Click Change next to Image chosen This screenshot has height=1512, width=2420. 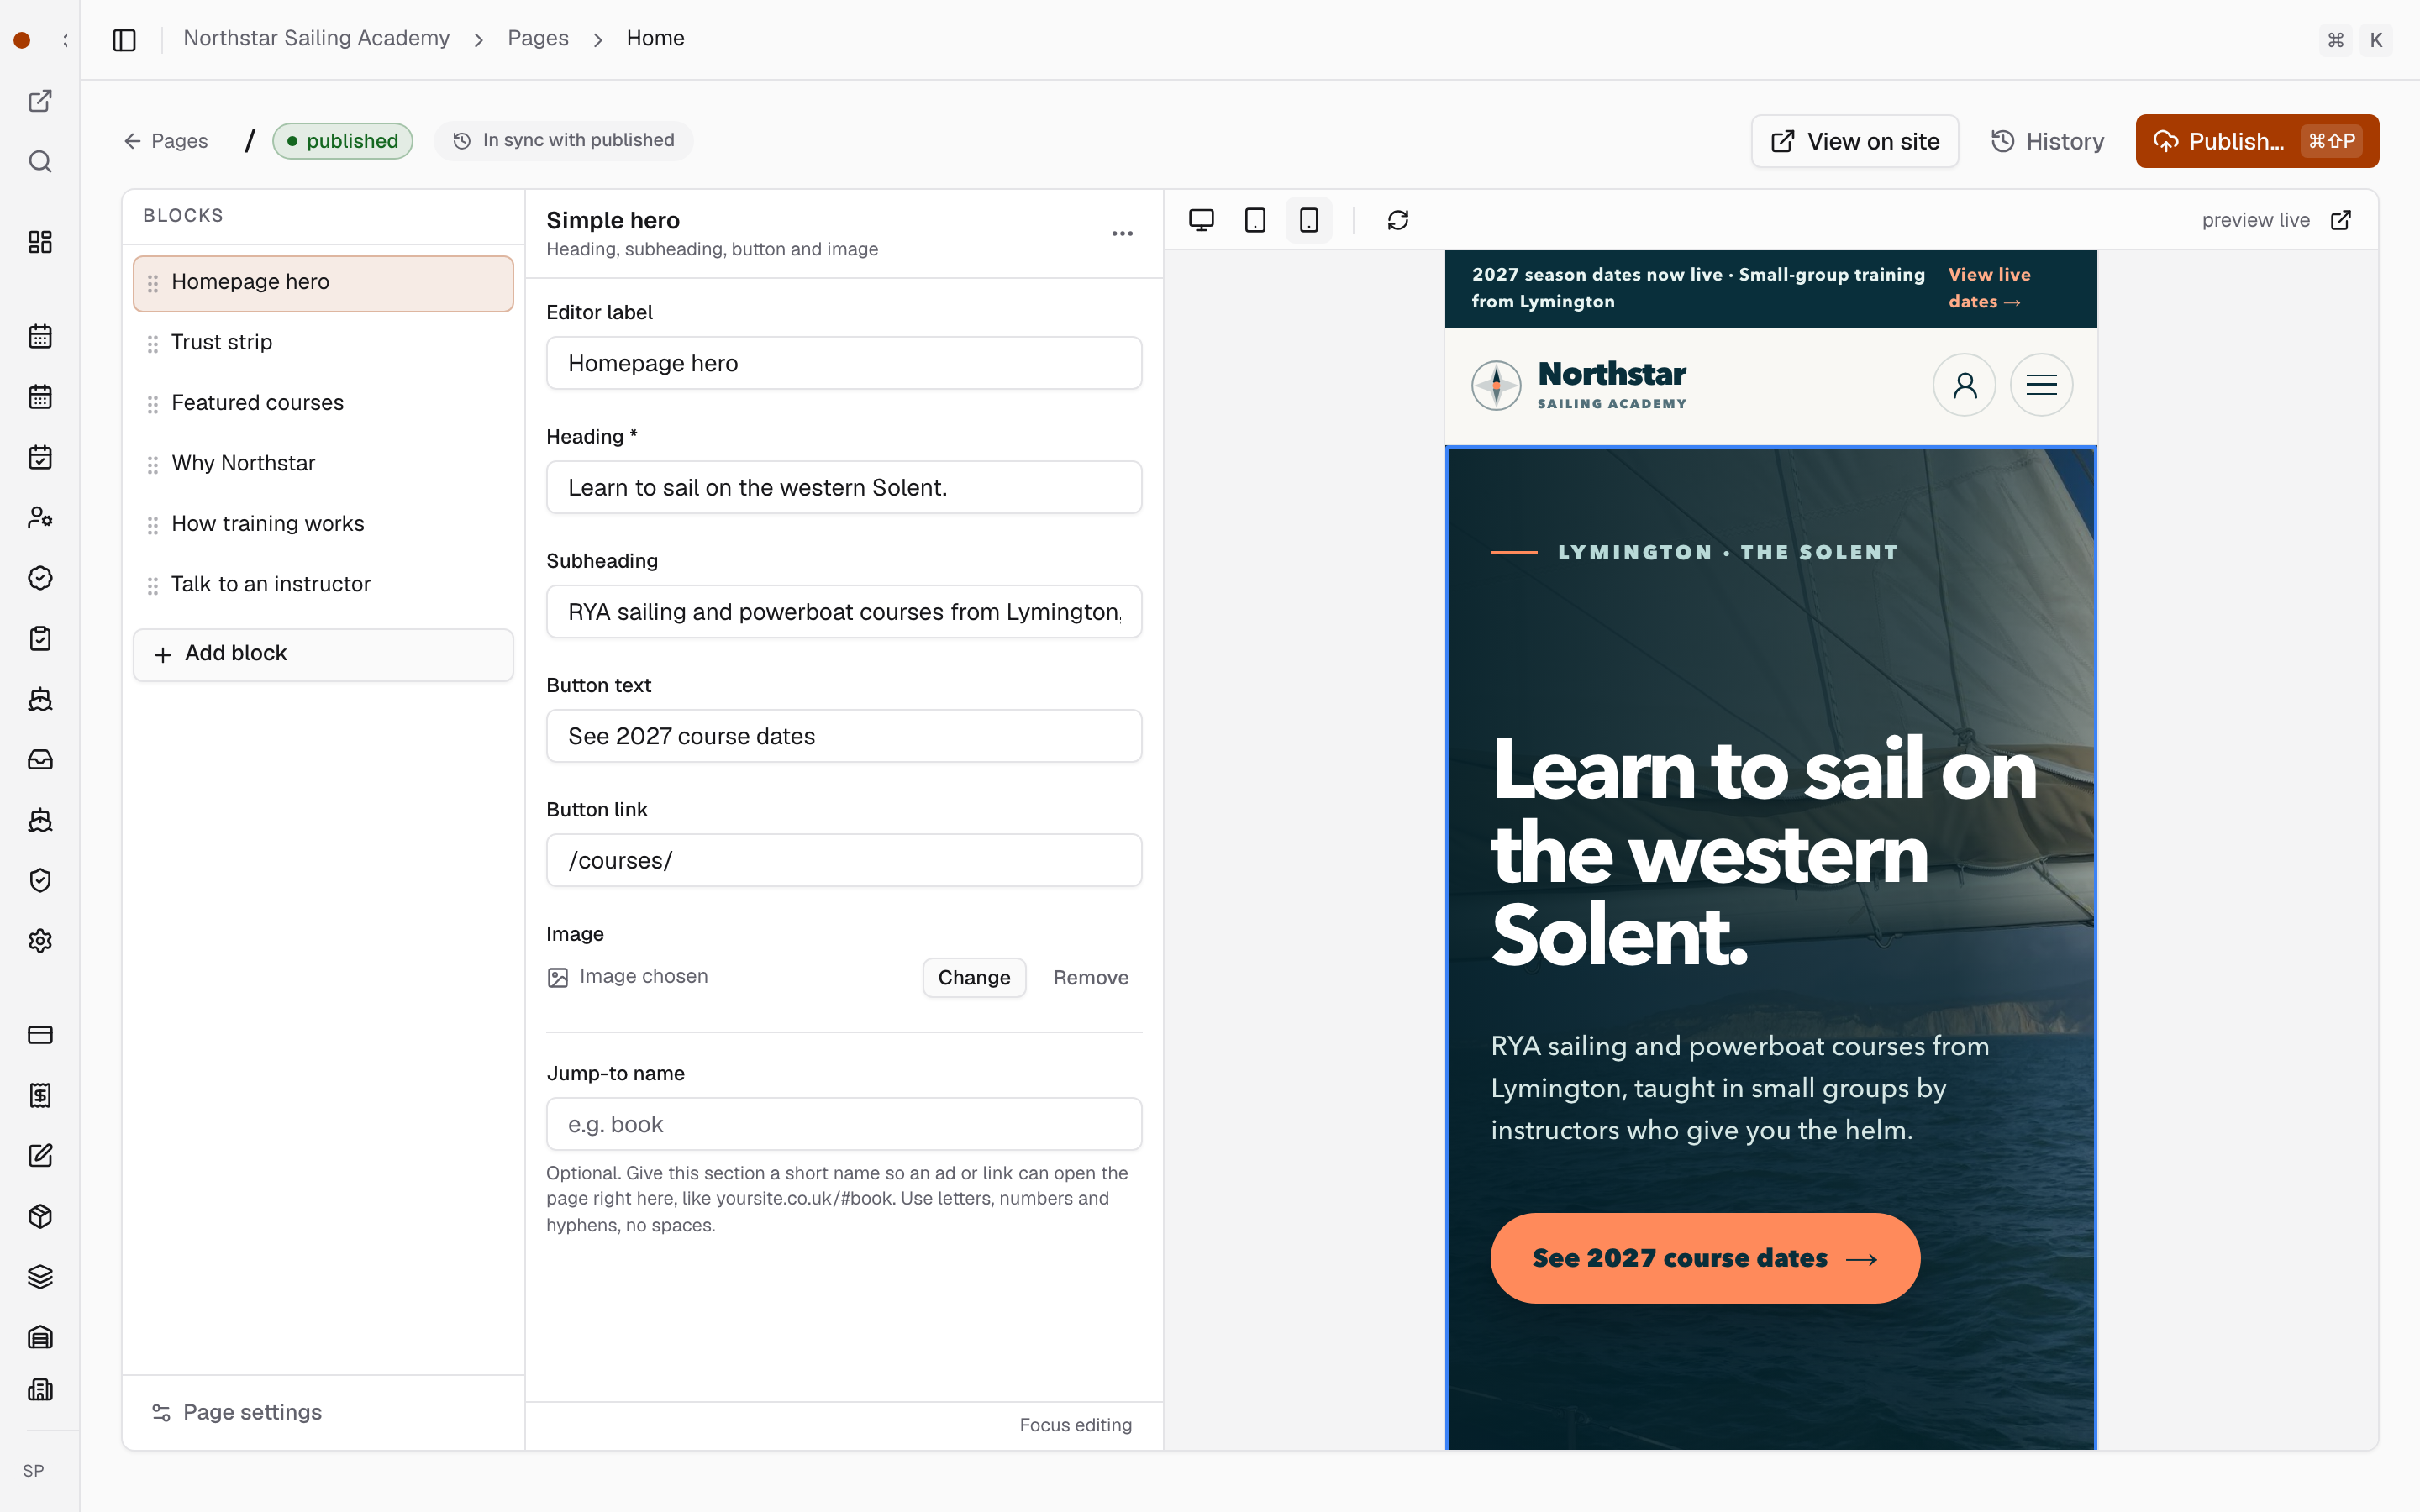click(x=974, y=977)
